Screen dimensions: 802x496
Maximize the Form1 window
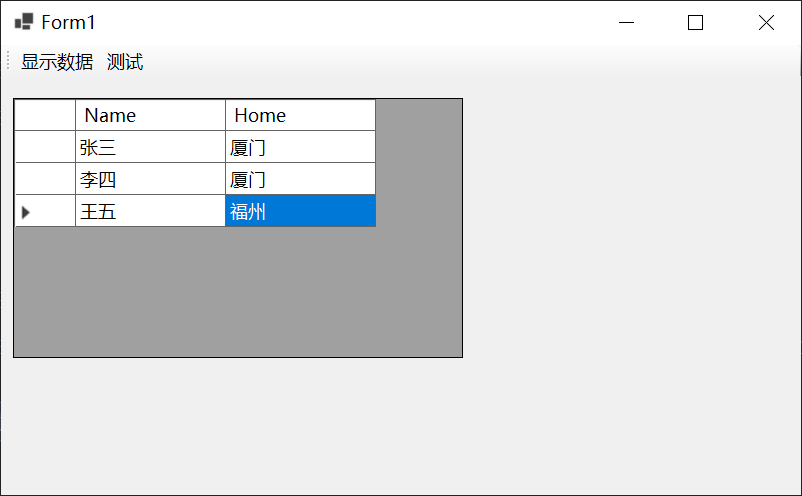(x=696, y=23)
